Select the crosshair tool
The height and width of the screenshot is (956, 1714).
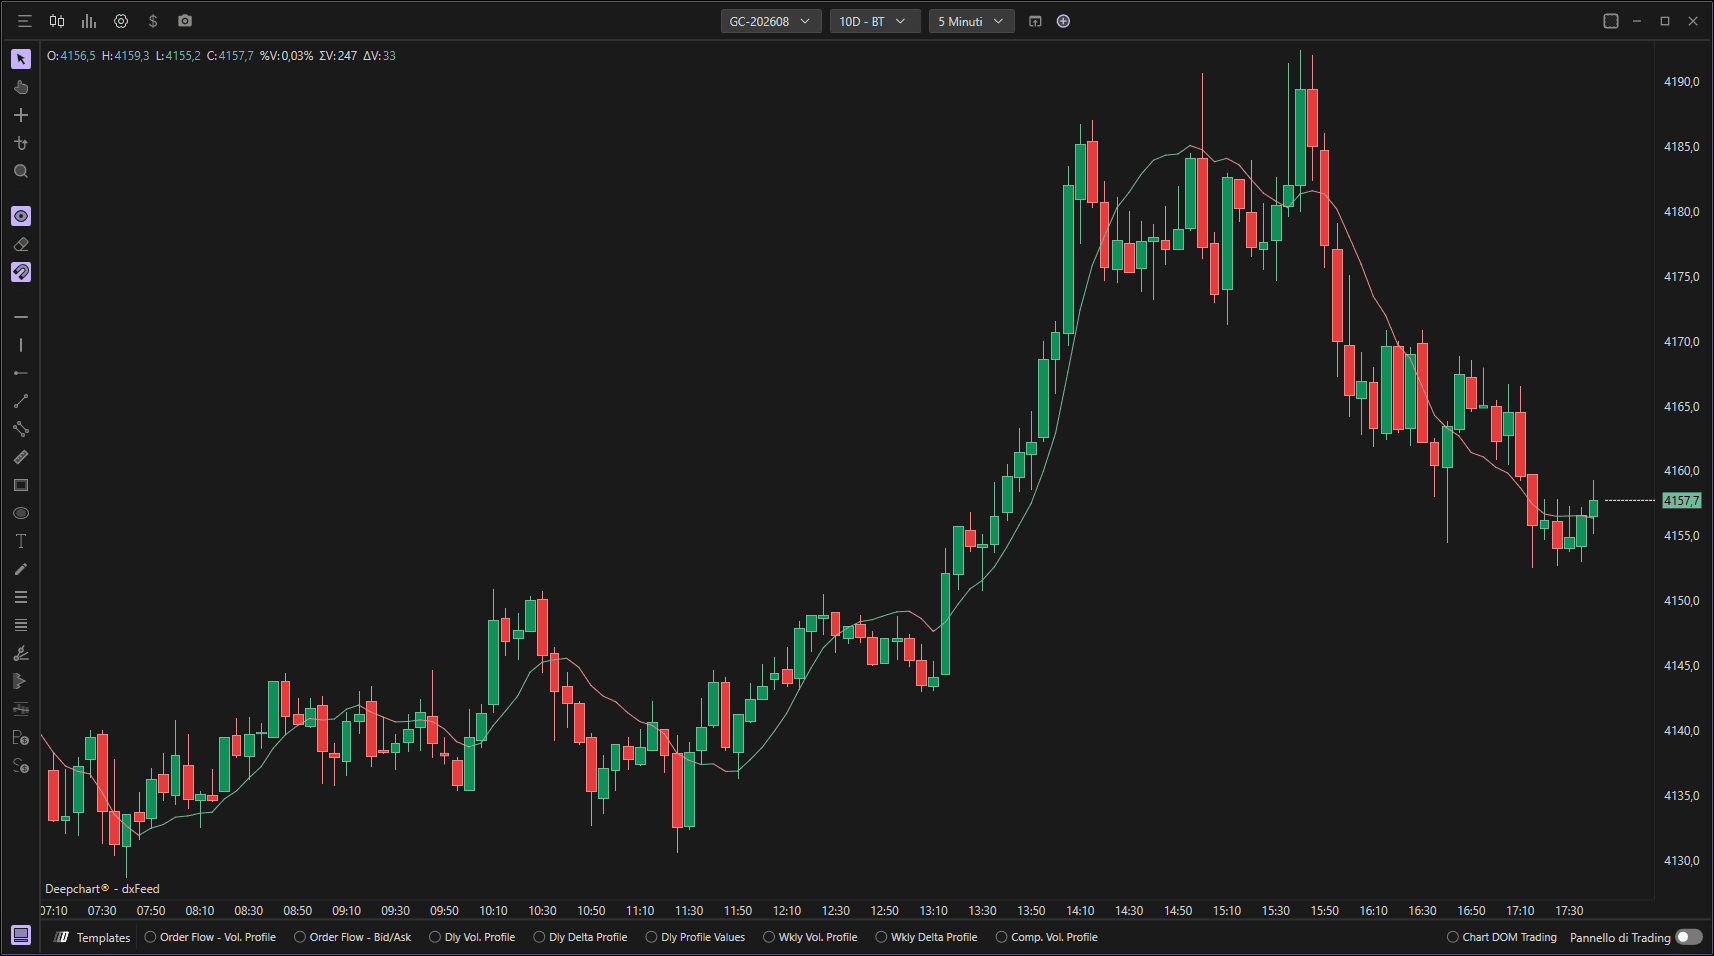pyautogui.click(x=21, y=115)
